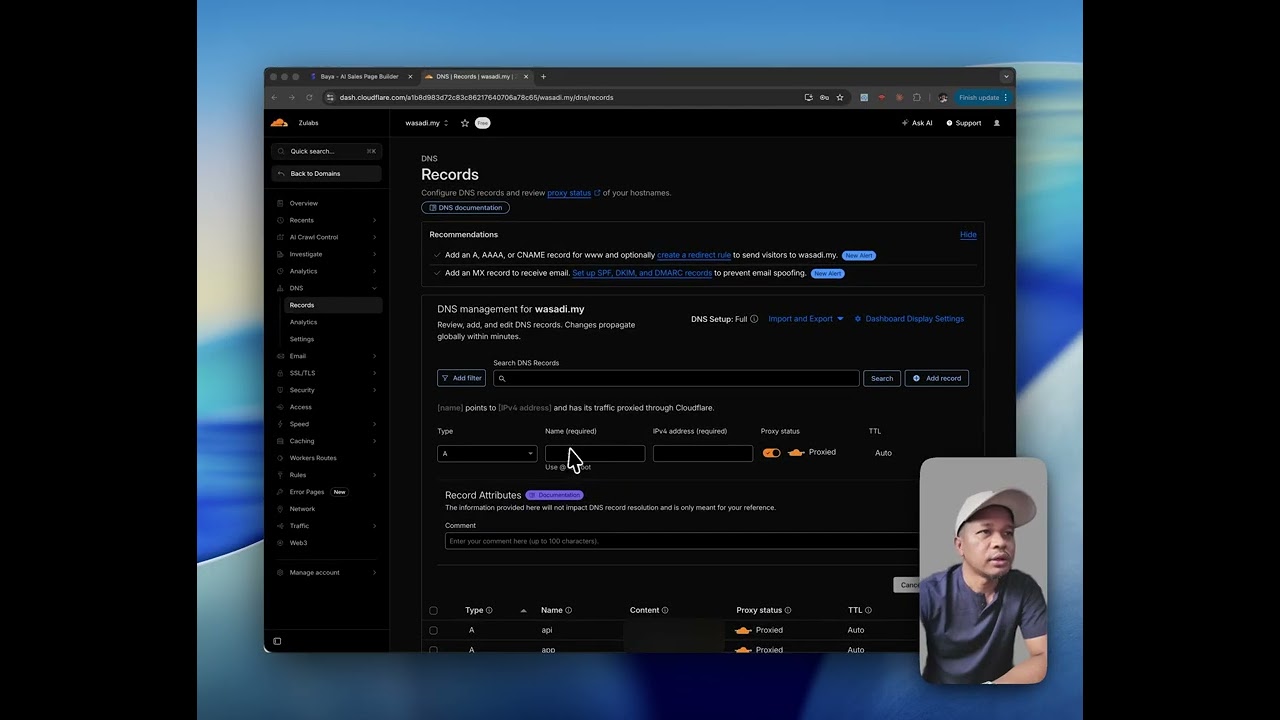The image size is (1280, 720).
Task: Click the sort arrow next to Type column
Action: coord(523,610)
